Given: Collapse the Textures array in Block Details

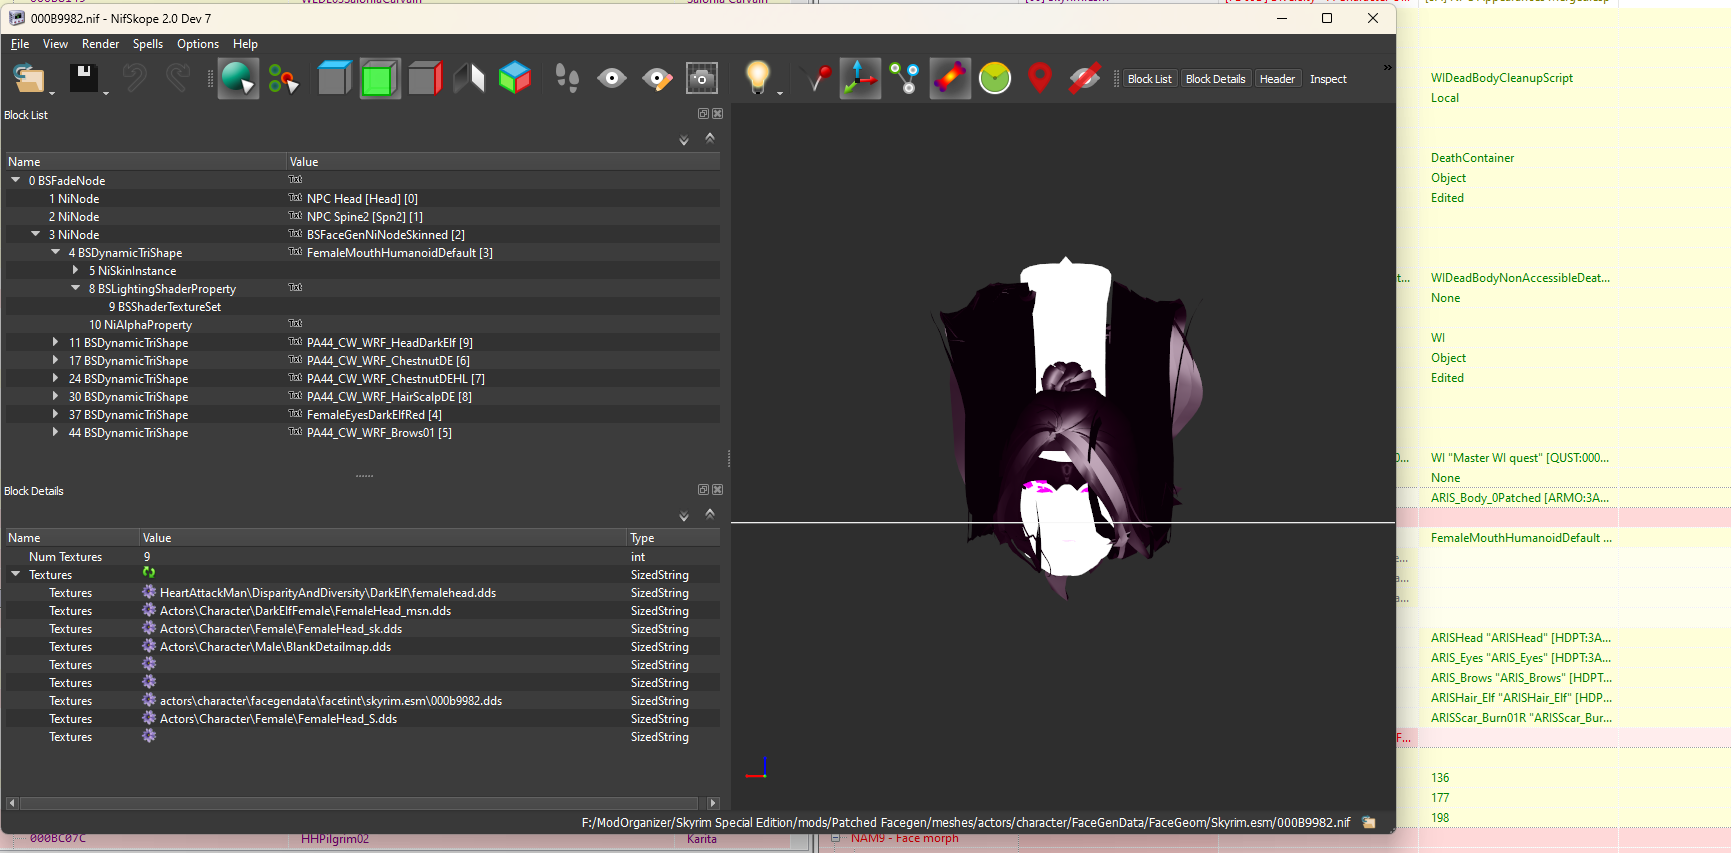Looking at the screenshot, I should pos(16,574).
